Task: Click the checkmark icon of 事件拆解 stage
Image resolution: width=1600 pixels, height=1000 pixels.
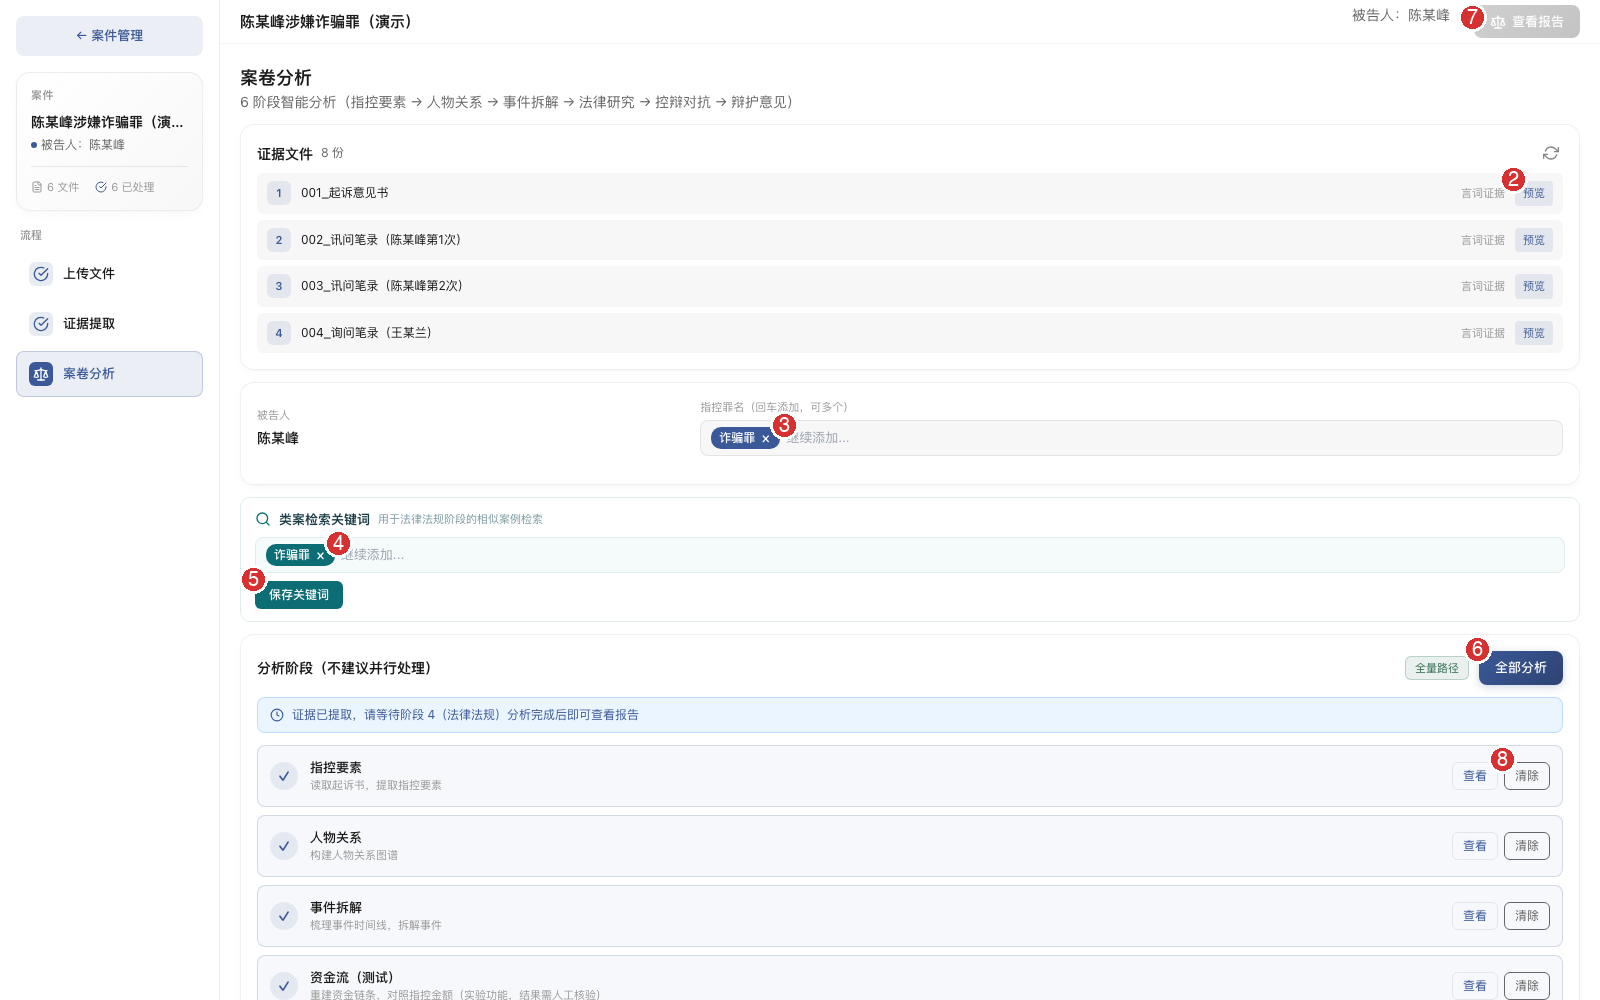Action: click(x=284, y=916)
